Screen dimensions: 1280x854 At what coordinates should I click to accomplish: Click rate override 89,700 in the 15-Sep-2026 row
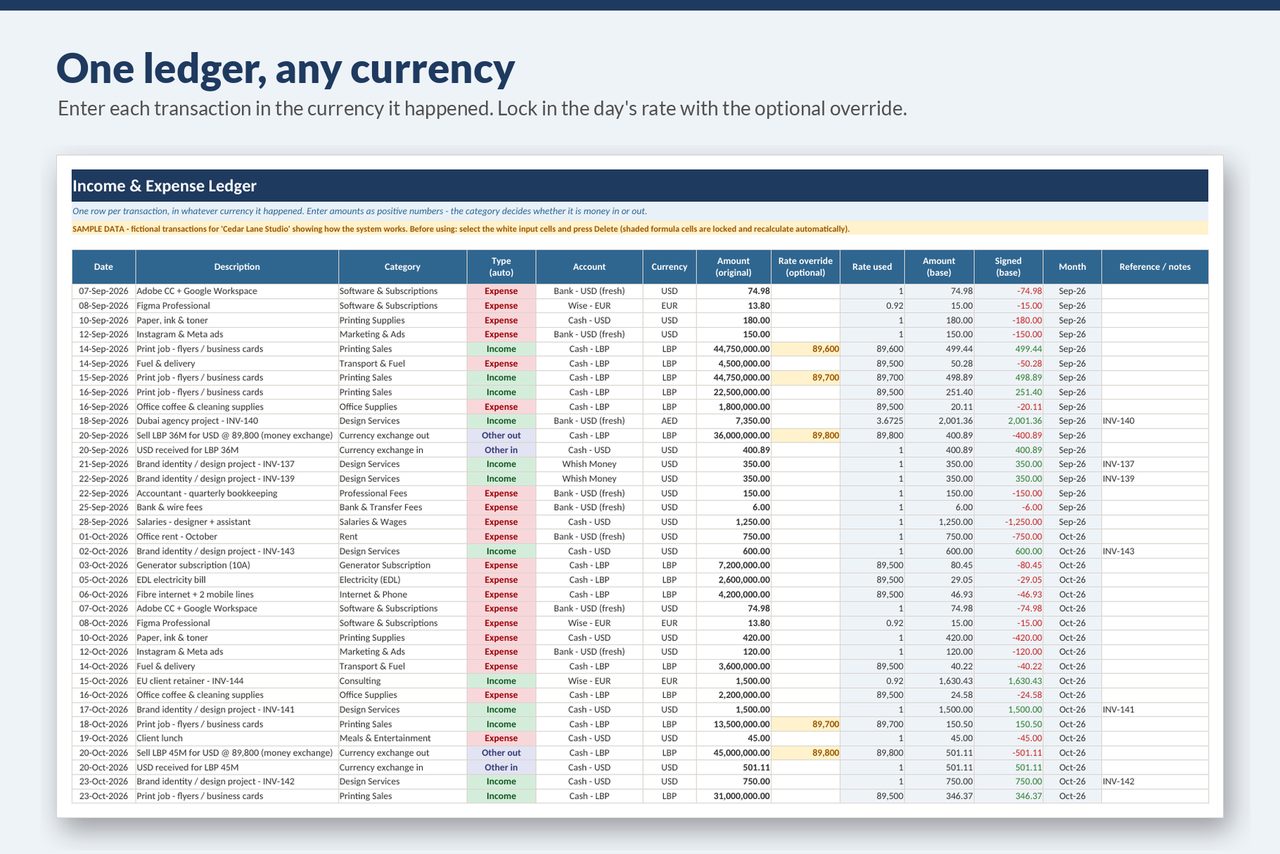coord(805,378)
